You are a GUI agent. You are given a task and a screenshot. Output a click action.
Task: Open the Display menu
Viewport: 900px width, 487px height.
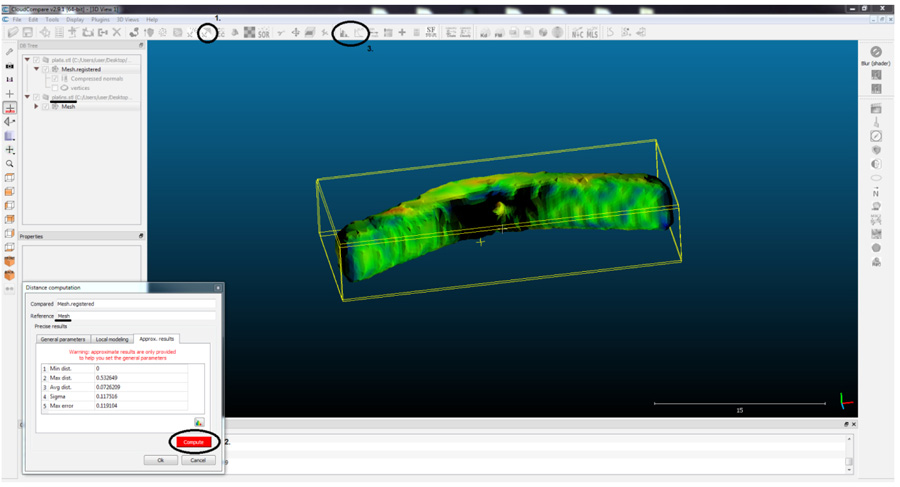coord(75,20)
